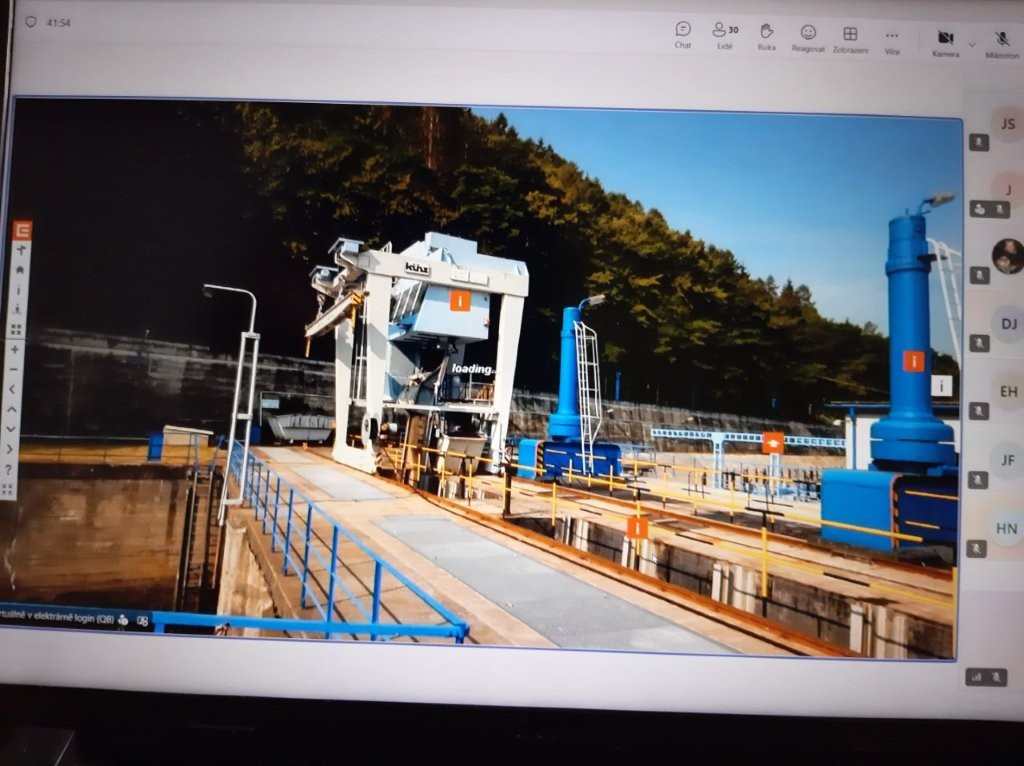This screenshot has width=1024, height=766.
Task: Unmute the Mikrofon
Action: coord(1002,42)
